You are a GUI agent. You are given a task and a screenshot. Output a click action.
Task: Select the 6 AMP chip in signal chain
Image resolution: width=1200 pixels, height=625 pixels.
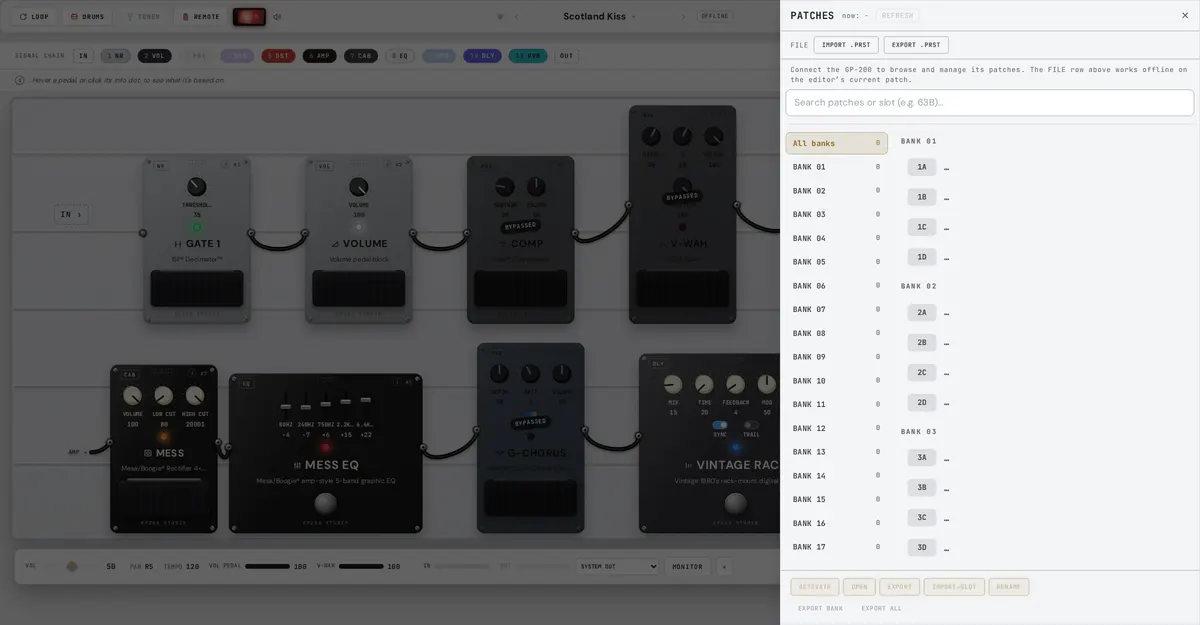(320, 56)
